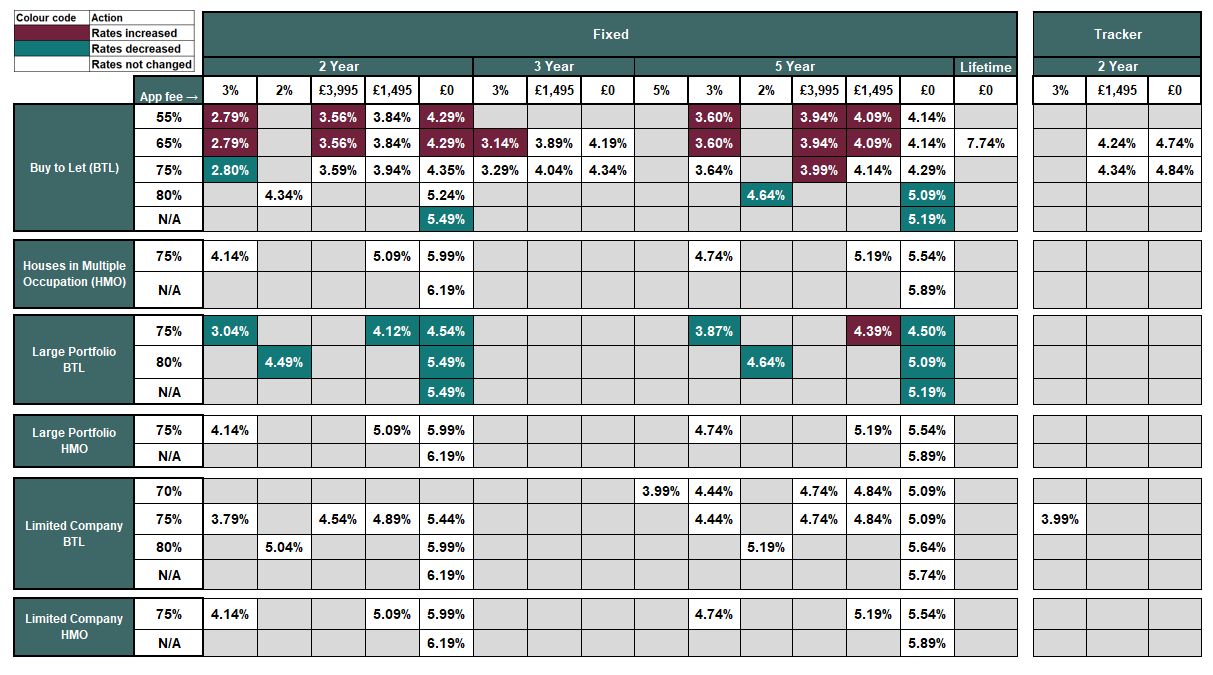Select the '3 Year' column group header
Image resolution: width=1213 pixels, height=675 pixels.
pos(553,66)
